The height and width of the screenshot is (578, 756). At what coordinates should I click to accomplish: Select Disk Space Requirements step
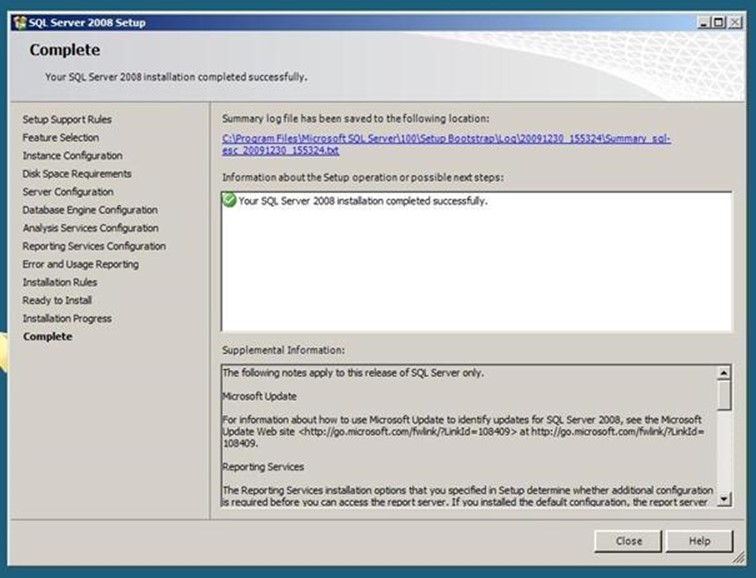pos(77,174)
